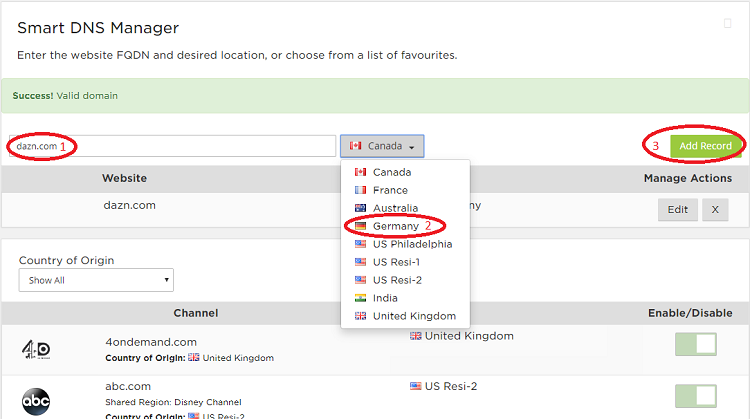750x419 pixels.
Task: Click the 4ondemand.com channel name
Action: [151, 342]
